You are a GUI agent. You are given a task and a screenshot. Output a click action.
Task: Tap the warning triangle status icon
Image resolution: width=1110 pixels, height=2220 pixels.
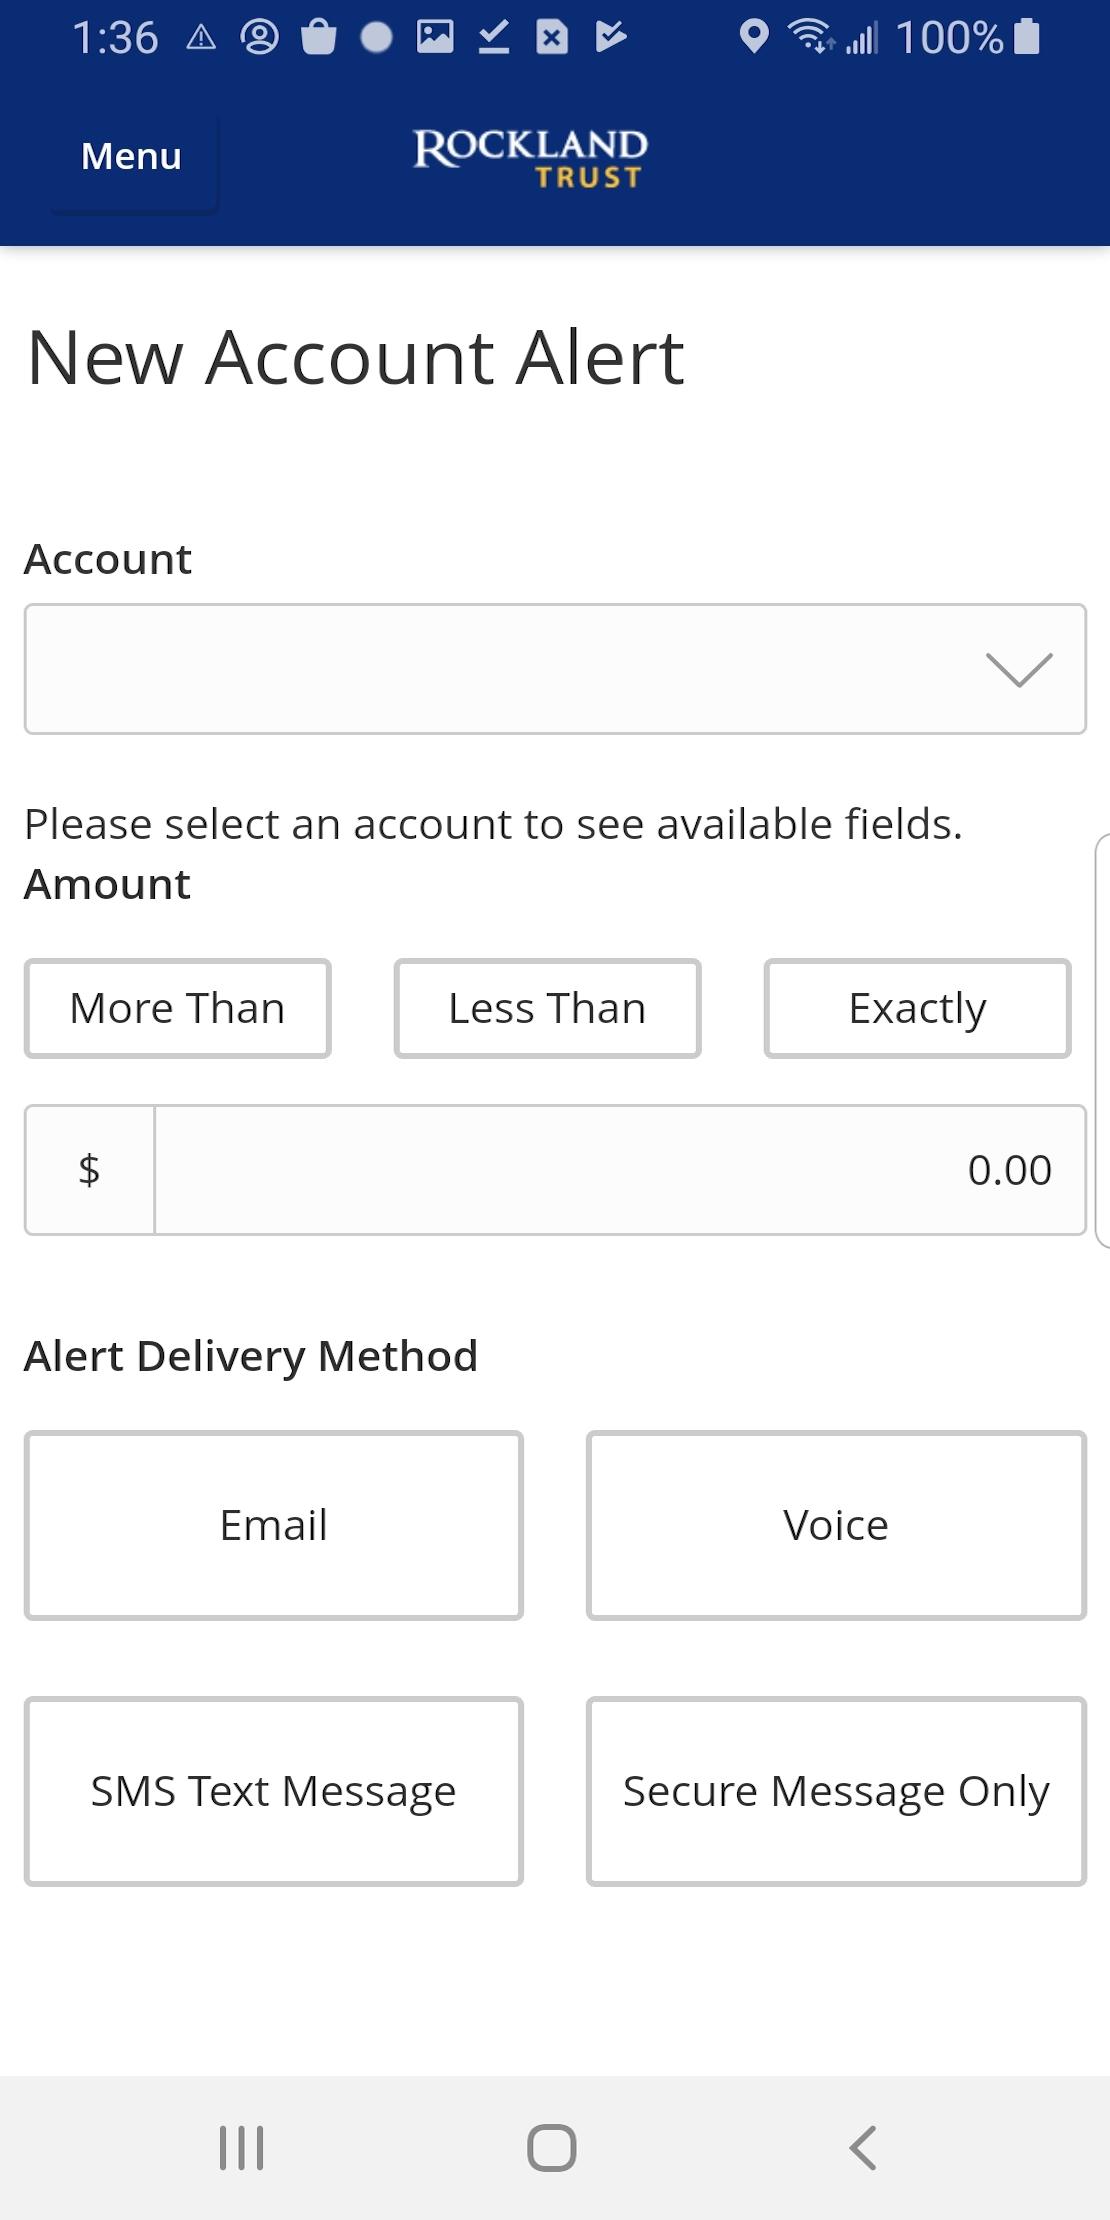click(x=201, y=38)
